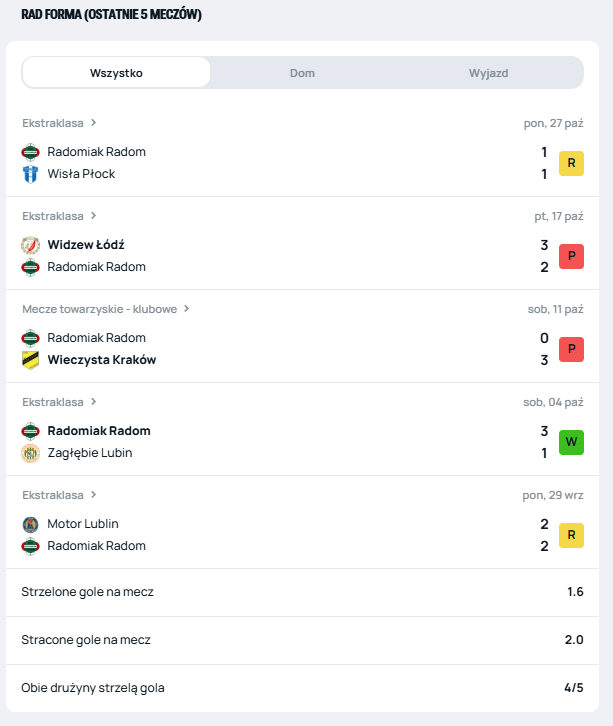Click Radomiak crest in the Wisła Płock match

click(30, 152)
